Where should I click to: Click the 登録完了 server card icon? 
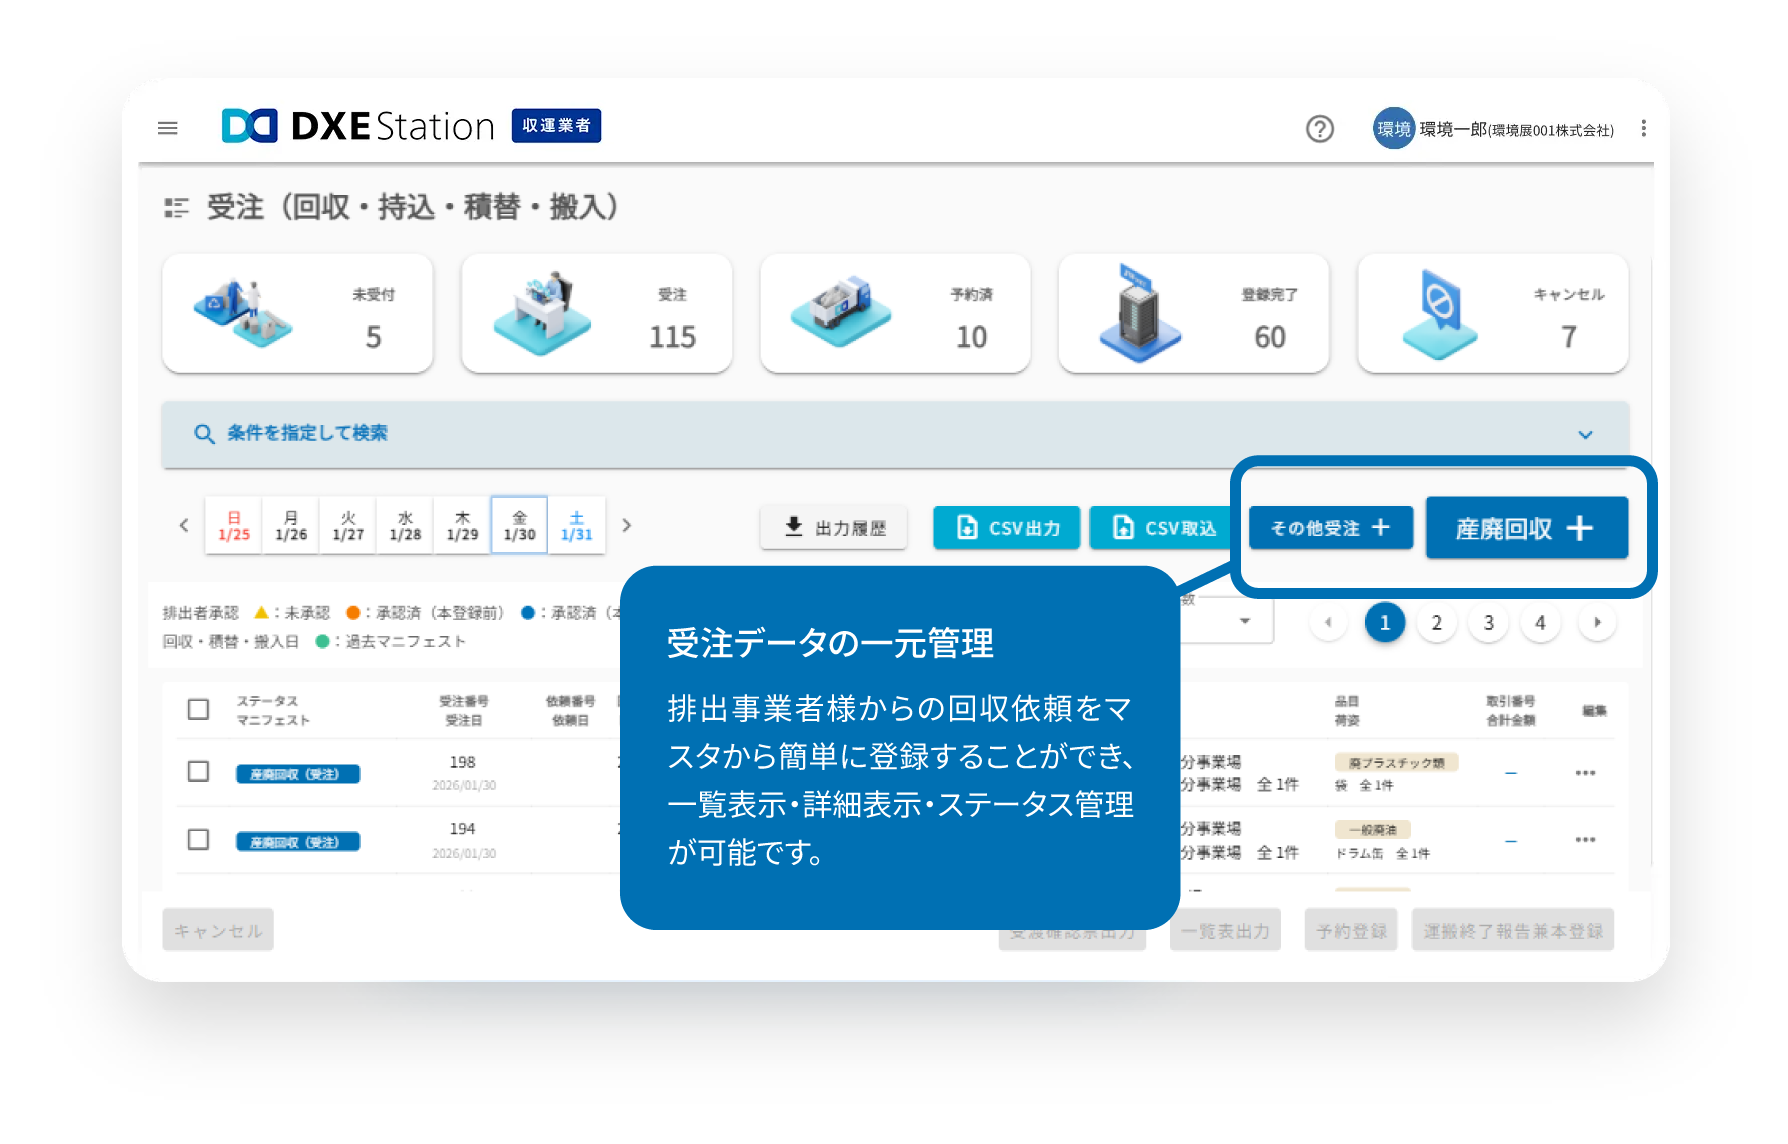pyautogui.click(x=1139, y=313)
